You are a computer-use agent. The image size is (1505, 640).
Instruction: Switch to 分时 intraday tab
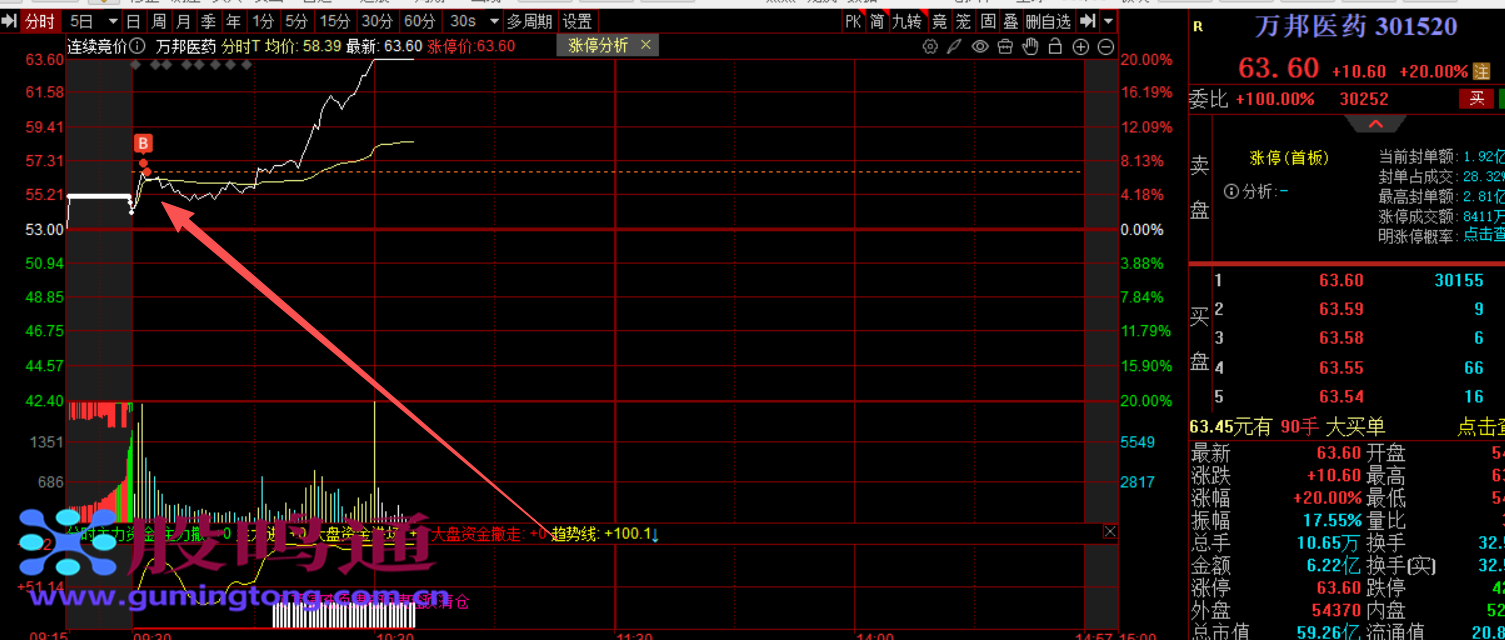click(40, 21)
